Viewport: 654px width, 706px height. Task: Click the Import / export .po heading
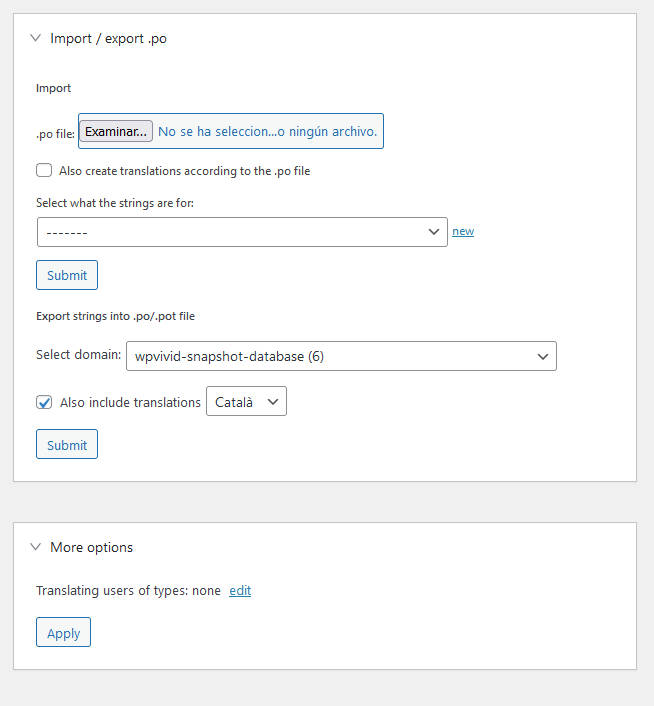tap(108, 39)
